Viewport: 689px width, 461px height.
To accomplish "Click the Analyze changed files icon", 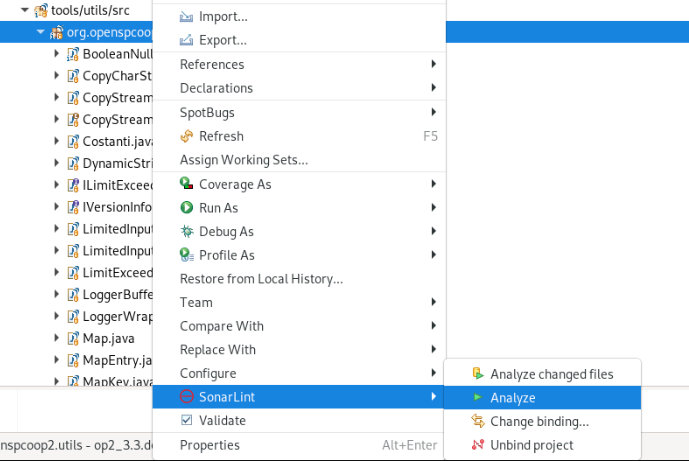I will 478,374.
